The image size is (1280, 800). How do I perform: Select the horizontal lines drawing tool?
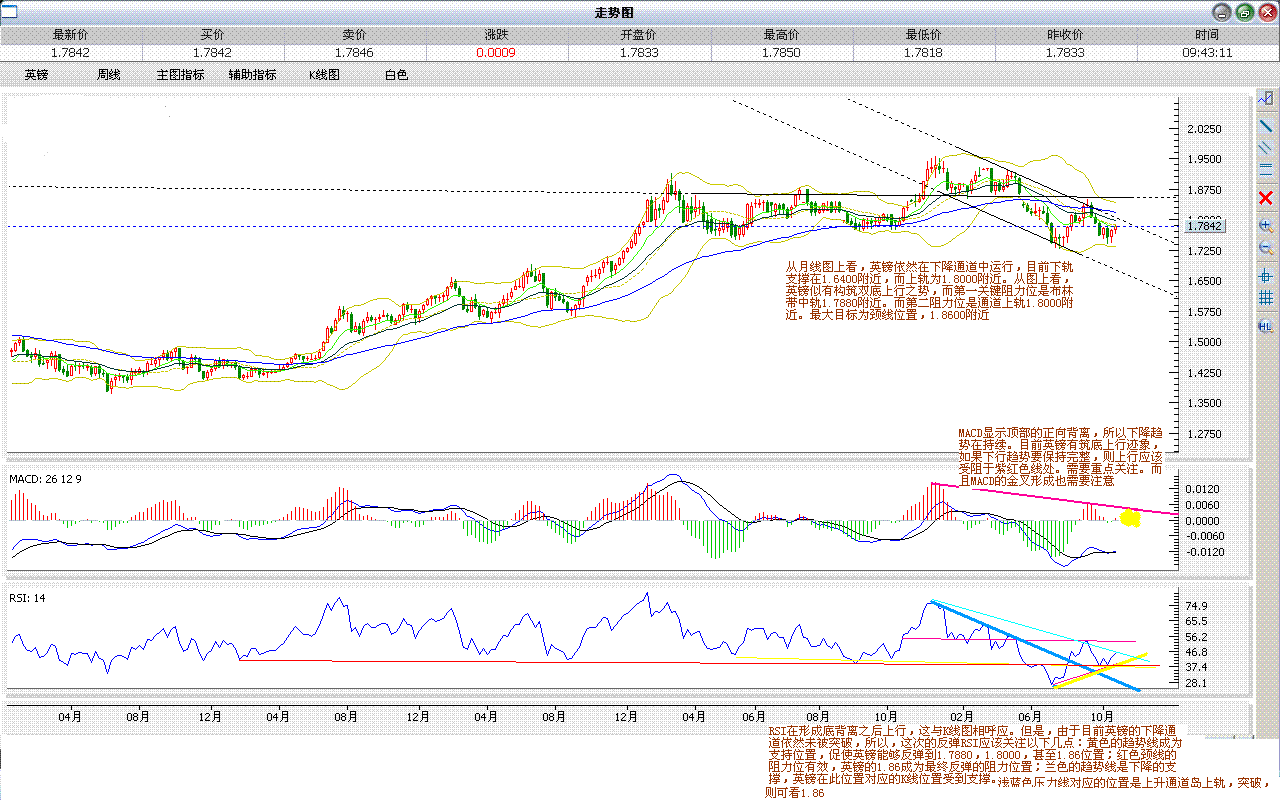[x=1266, y=171]
